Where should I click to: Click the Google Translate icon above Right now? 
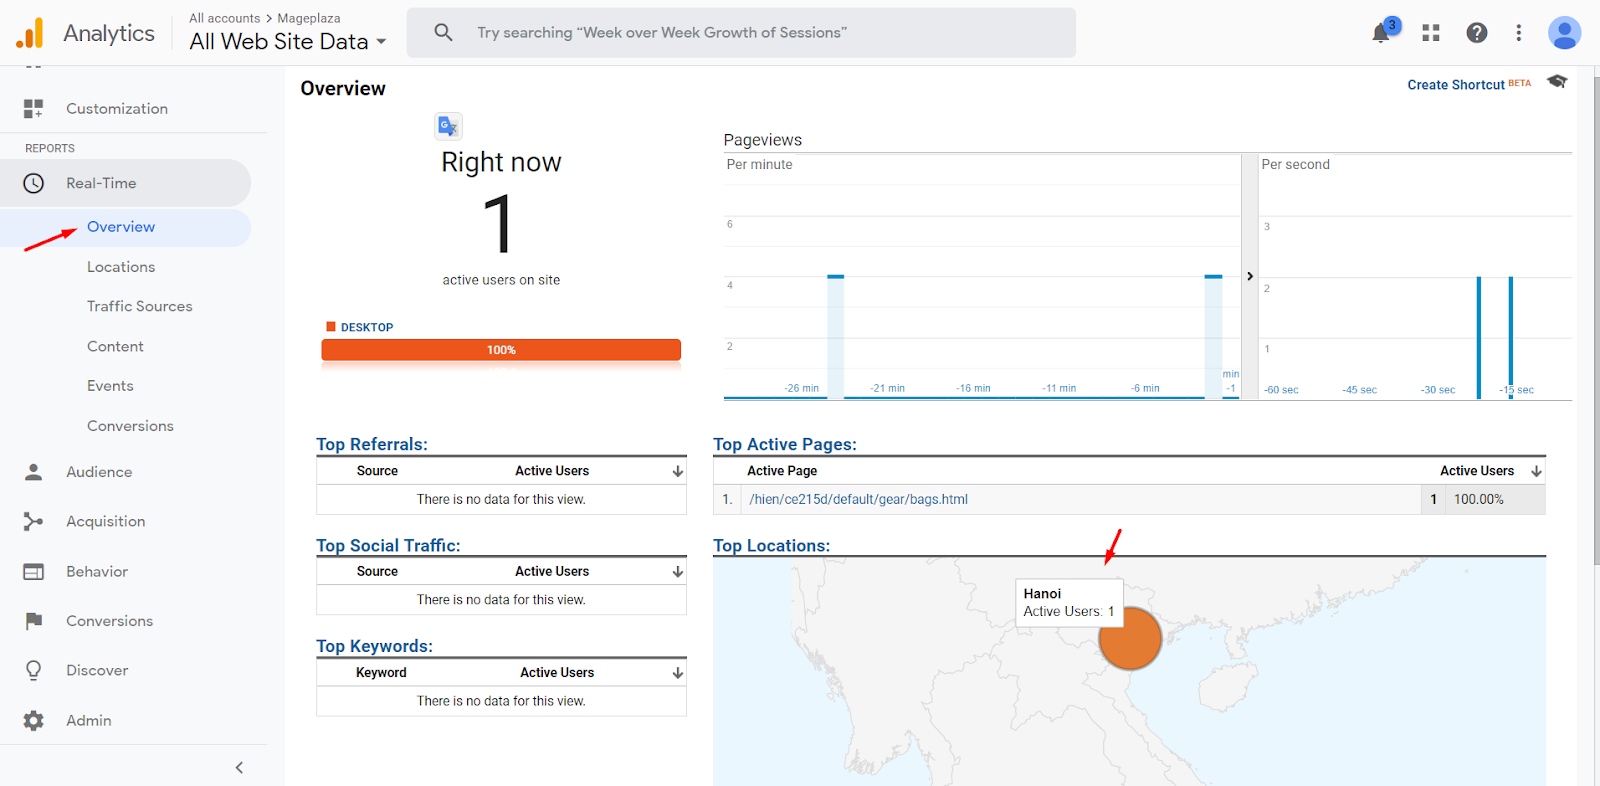coord(448,126)
